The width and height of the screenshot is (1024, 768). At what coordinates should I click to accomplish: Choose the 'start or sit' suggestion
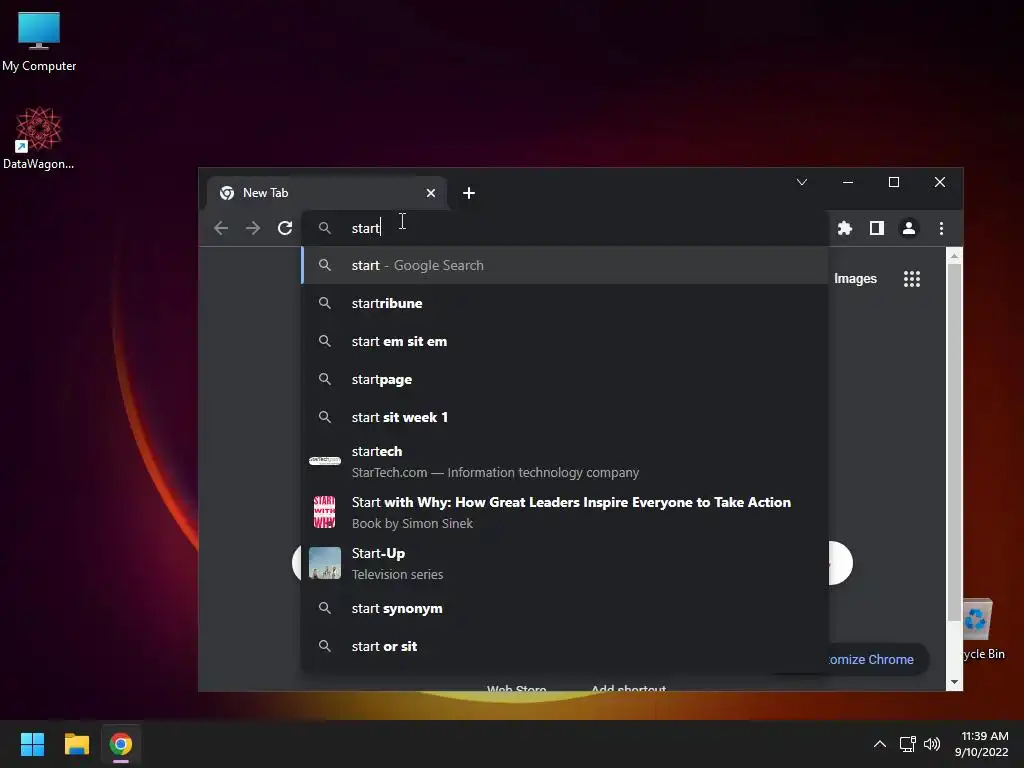click(565, 646)
